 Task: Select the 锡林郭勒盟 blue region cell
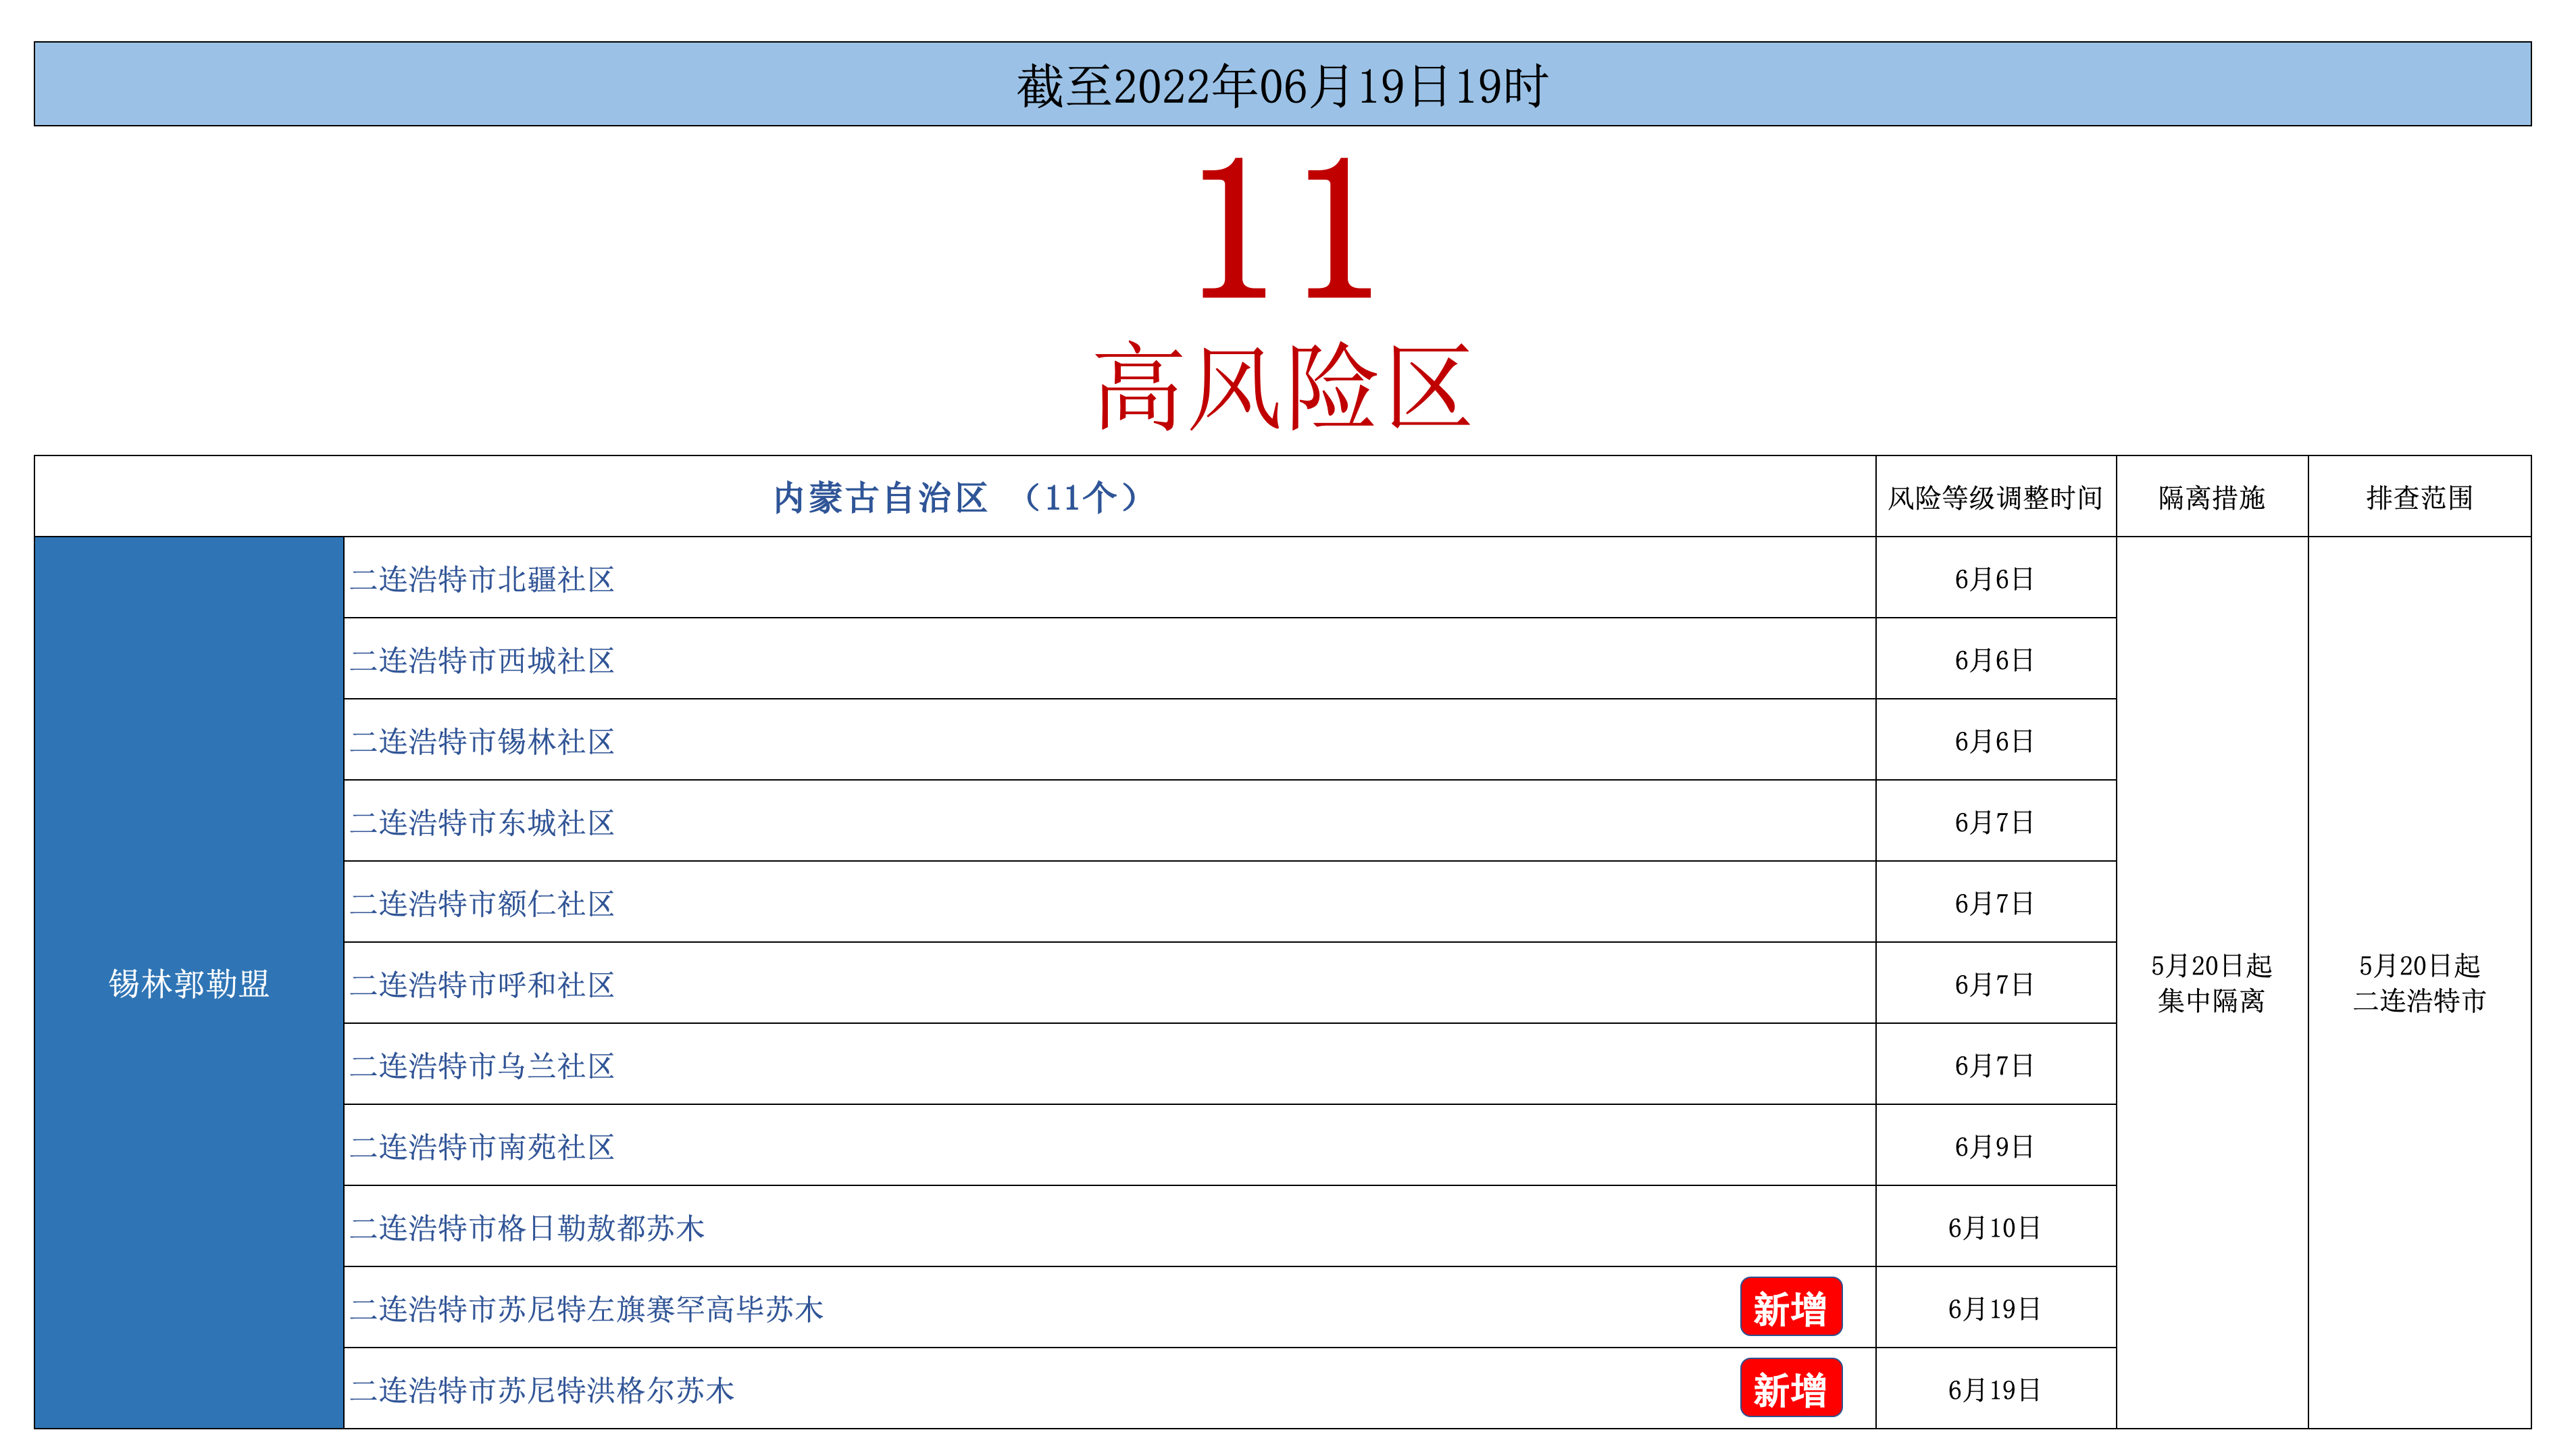(189, 983)
